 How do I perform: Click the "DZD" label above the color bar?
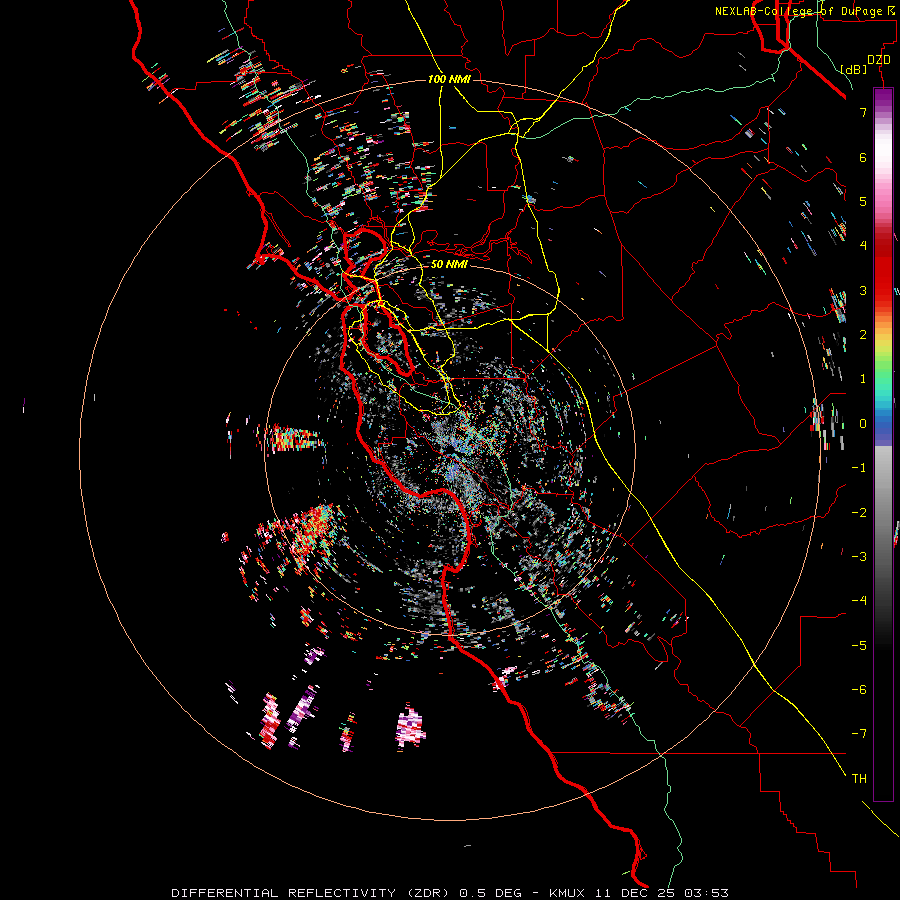pos(879,60)
